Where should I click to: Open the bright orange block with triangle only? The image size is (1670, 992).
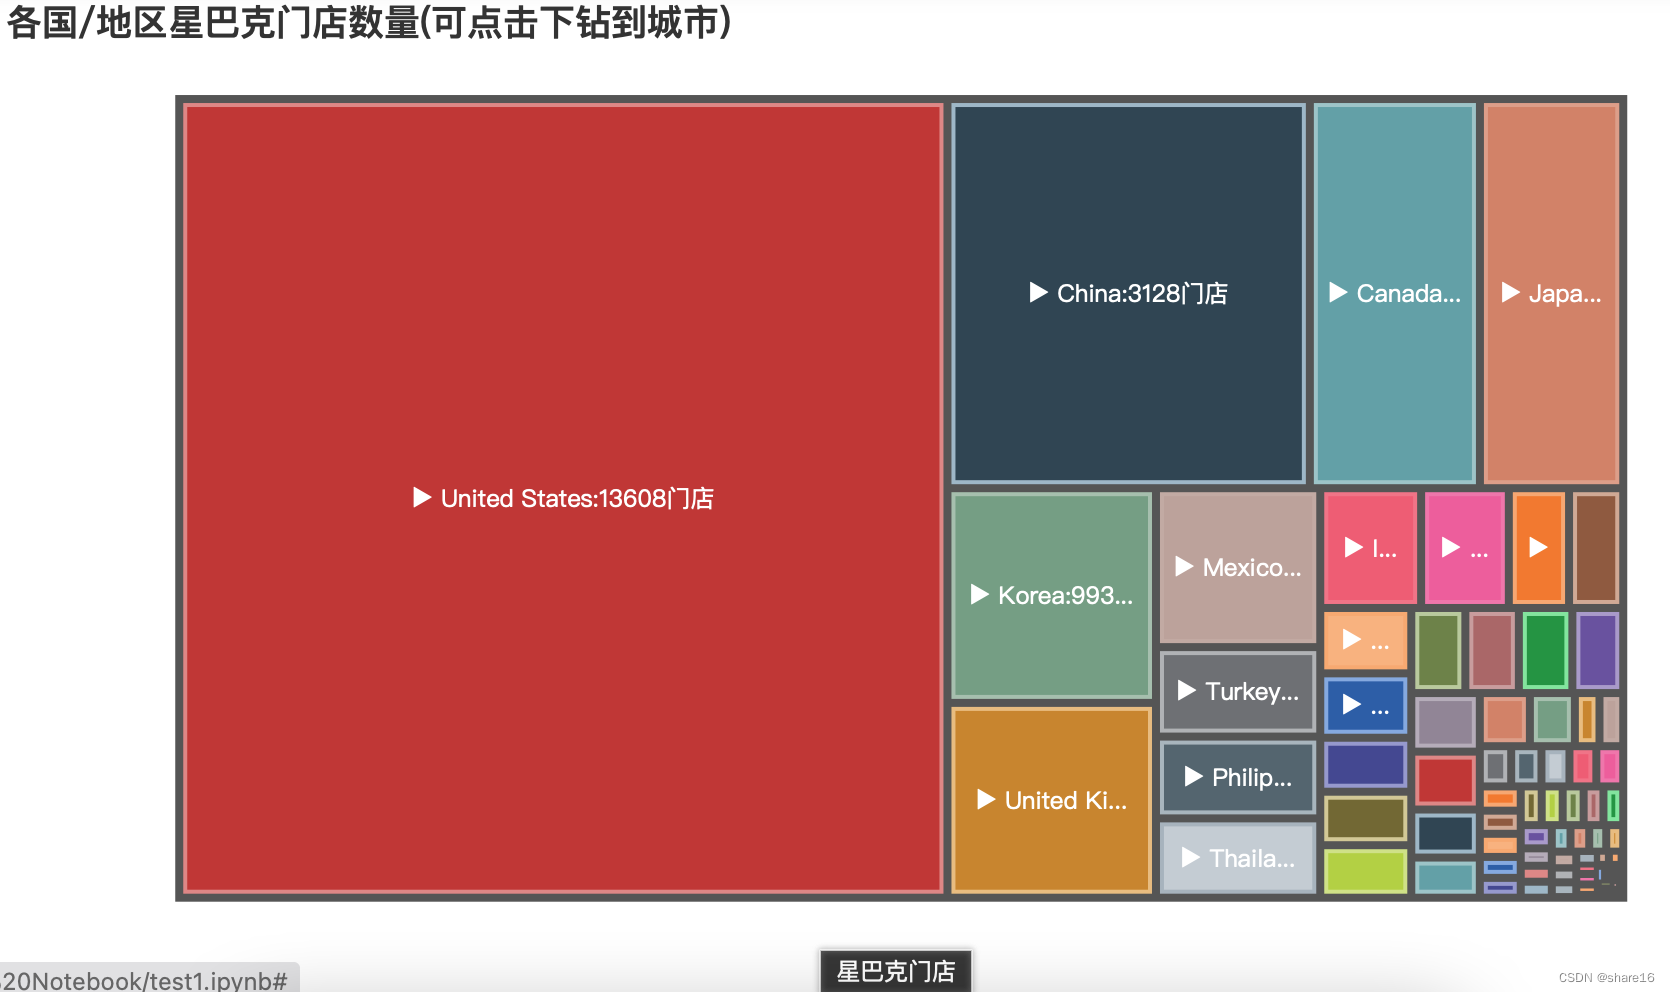1539,547
